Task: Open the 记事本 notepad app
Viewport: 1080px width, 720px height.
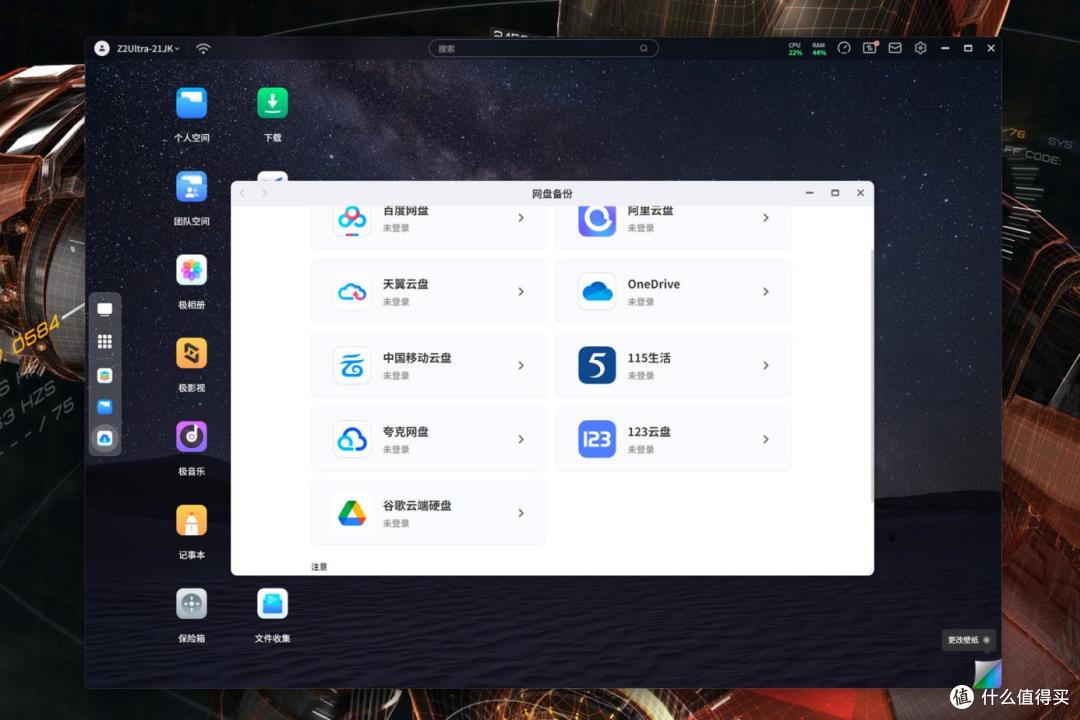Action: pyautogui.click(x=191, y=520)
